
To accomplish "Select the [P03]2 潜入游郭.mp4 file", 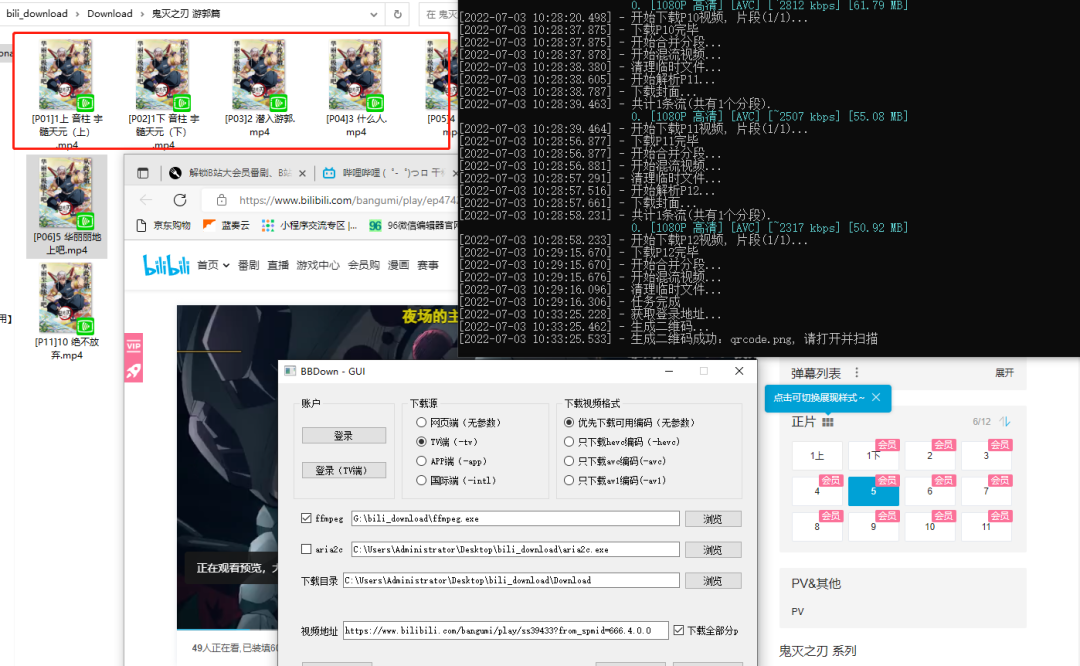I will [x=260, y=88].
